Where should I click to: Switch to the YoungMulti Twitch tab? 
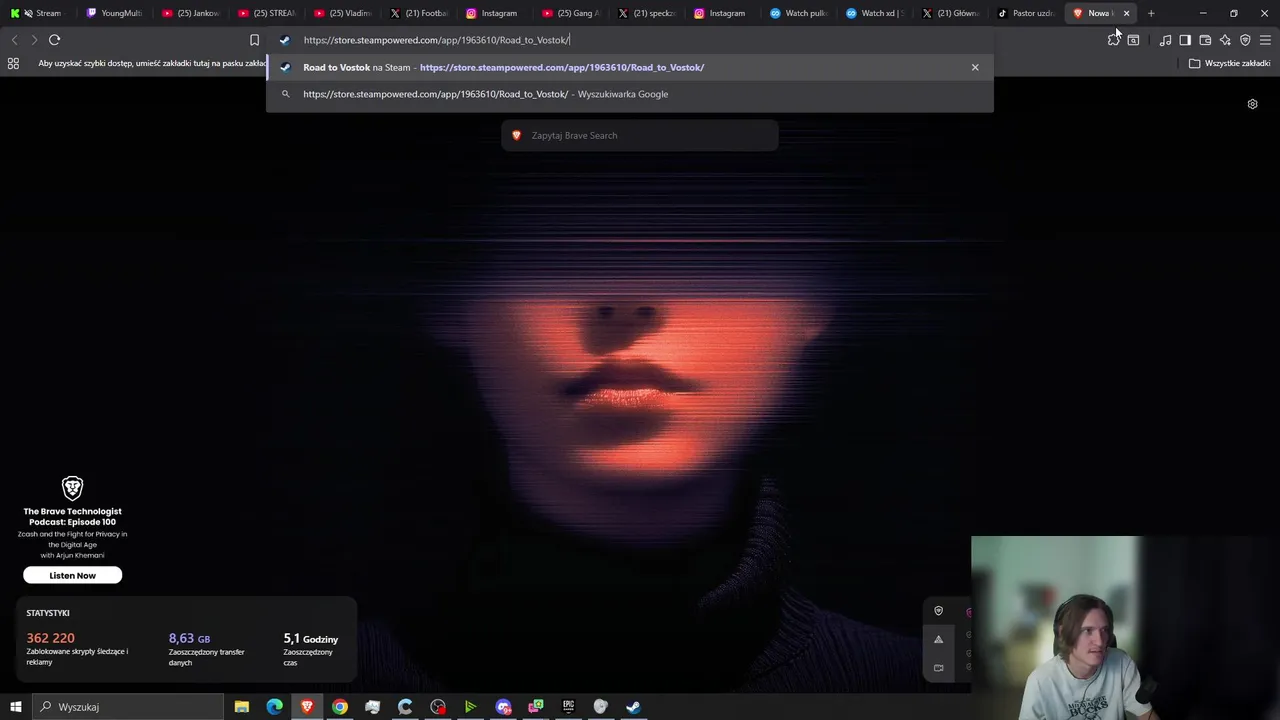pos(115,13)
